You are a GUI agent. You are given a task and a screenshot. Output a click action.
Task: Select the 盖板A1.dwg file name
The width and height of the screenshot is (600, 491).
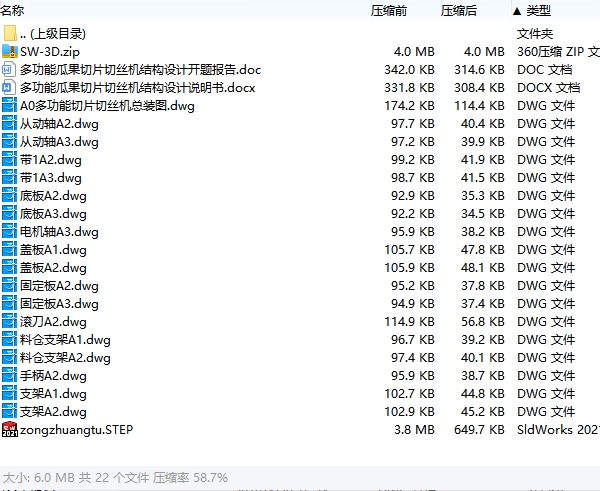tap(53, 250)
